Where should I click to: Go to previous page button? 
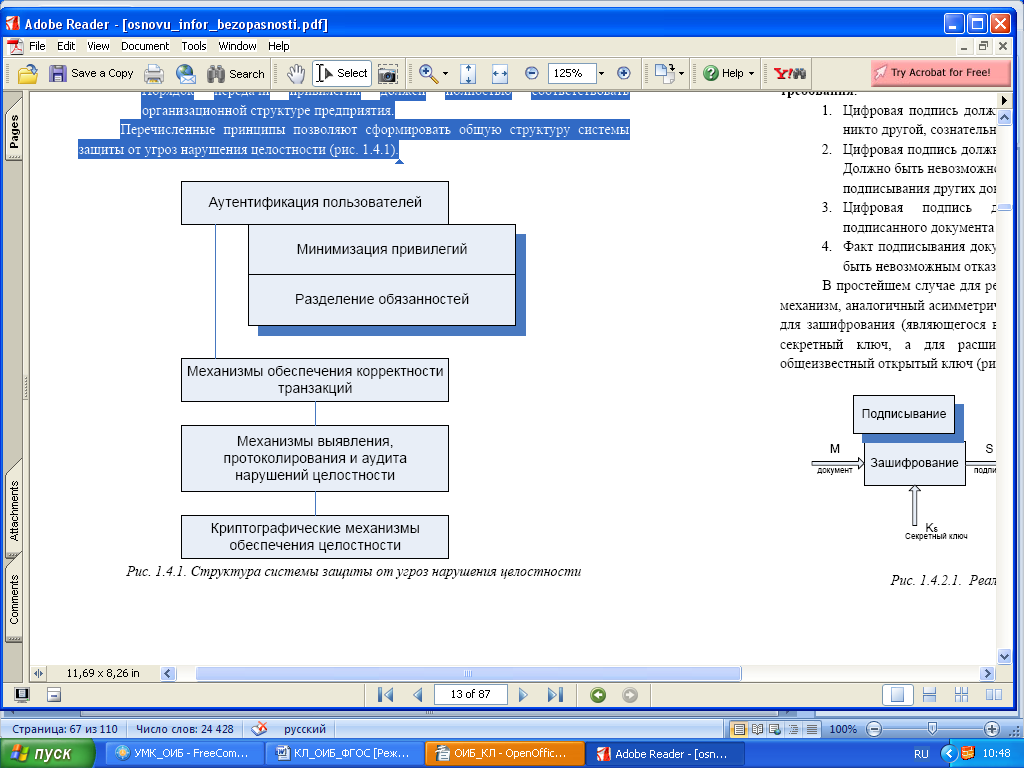pos(418,695)
